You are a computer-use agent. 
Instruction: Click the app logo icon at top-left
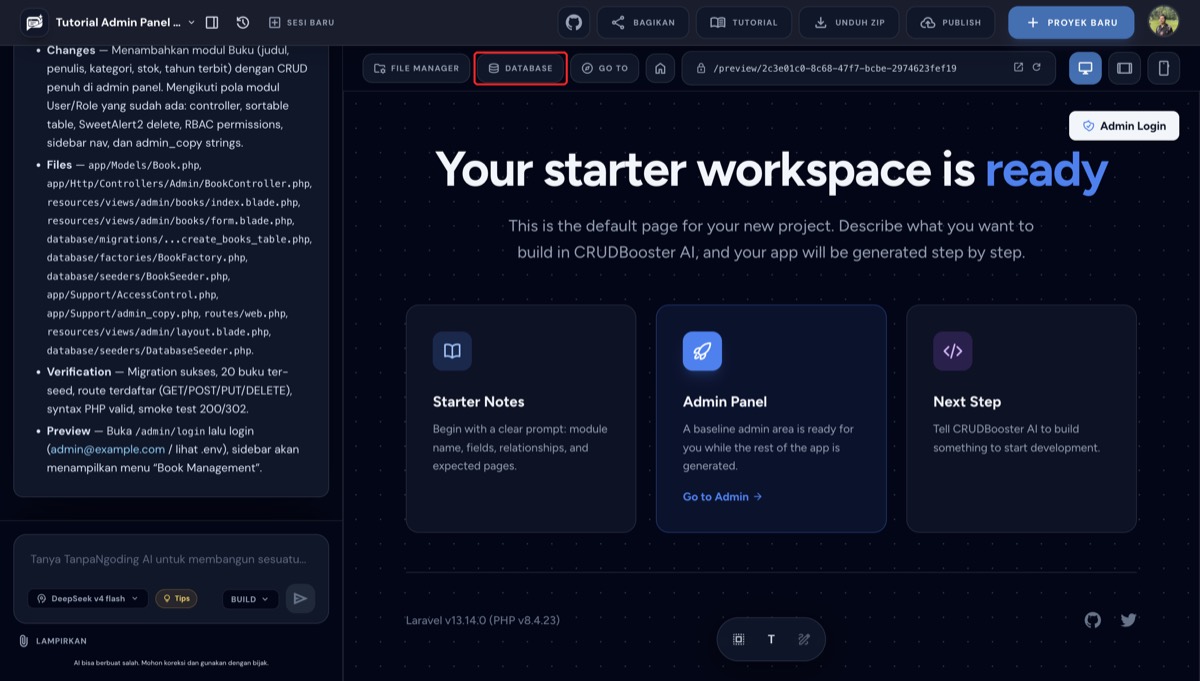pyautogui.click(x=34, y=22)
